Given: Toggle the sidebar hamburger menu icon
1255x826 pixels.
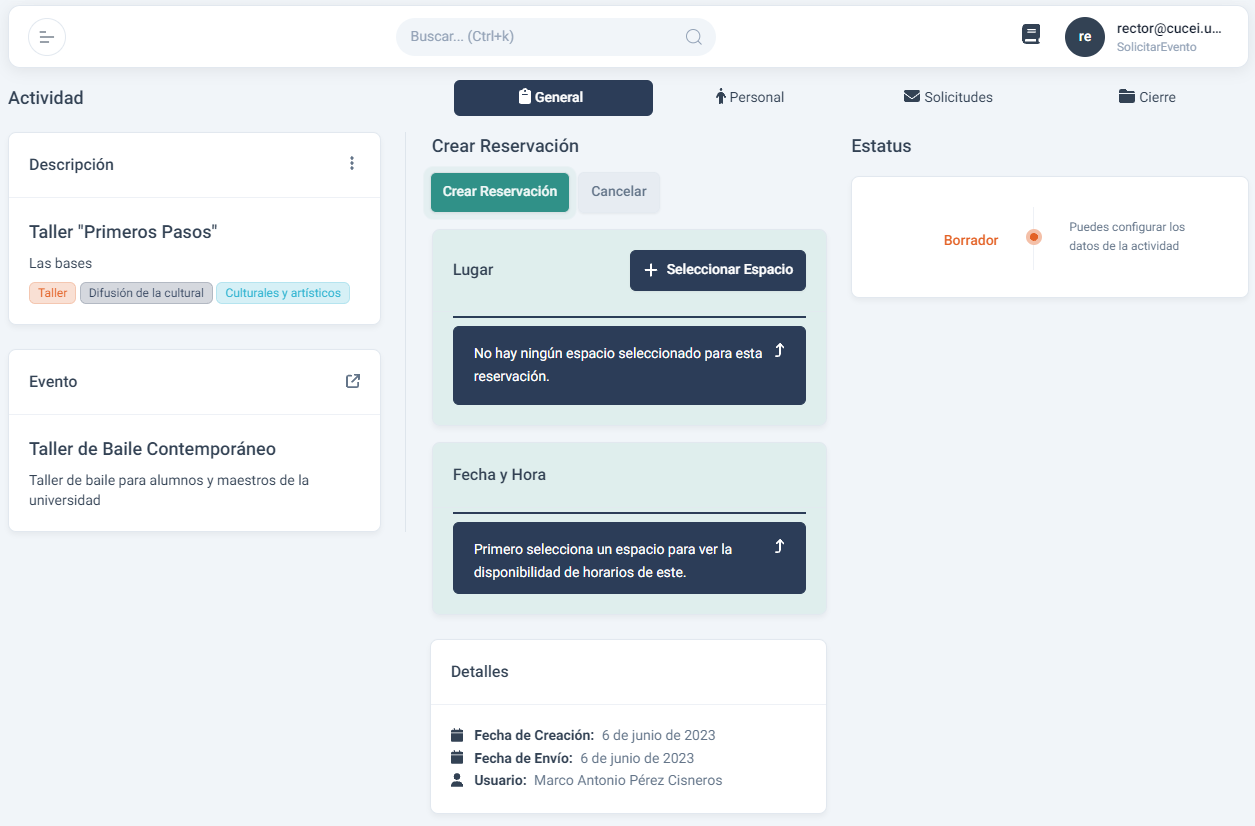Looking at the screenshot, I should click(x=47, y=37).
